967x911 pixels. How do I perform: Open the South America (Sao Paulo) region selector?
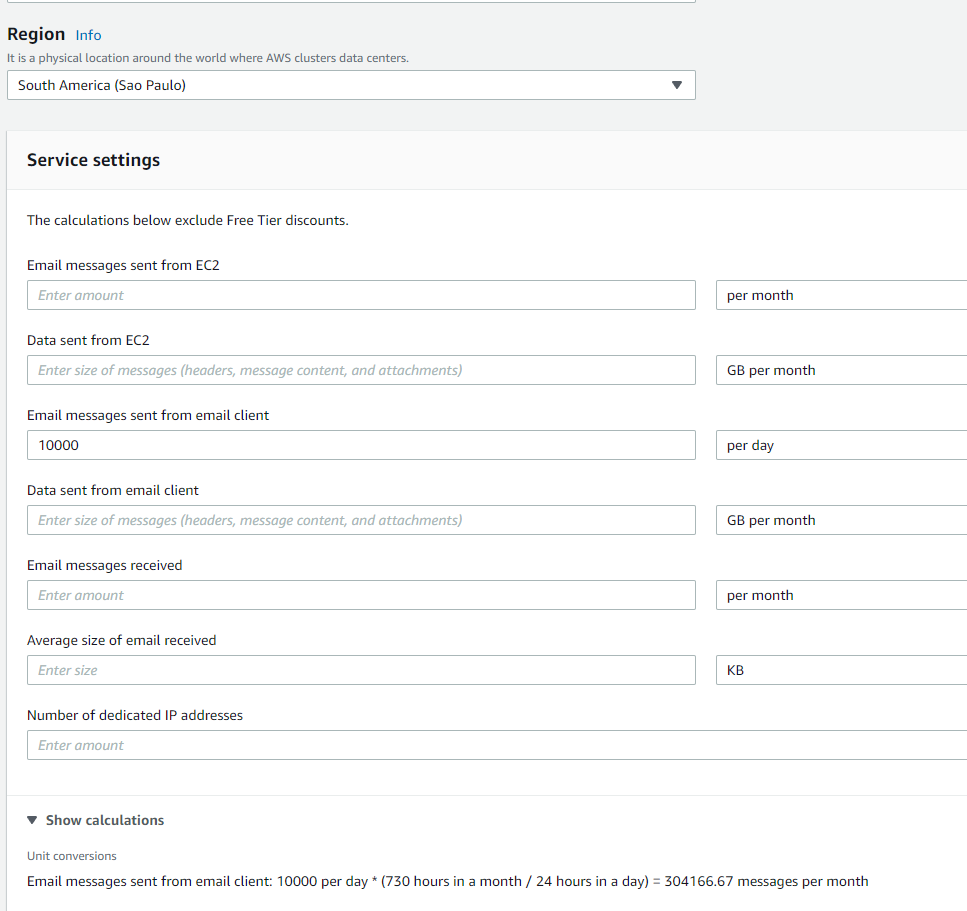(350, 85)
